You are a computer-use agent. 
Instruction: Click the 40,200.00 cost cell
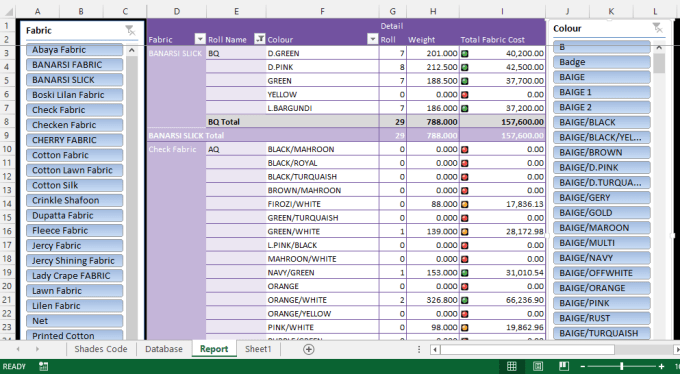point(502,53)
